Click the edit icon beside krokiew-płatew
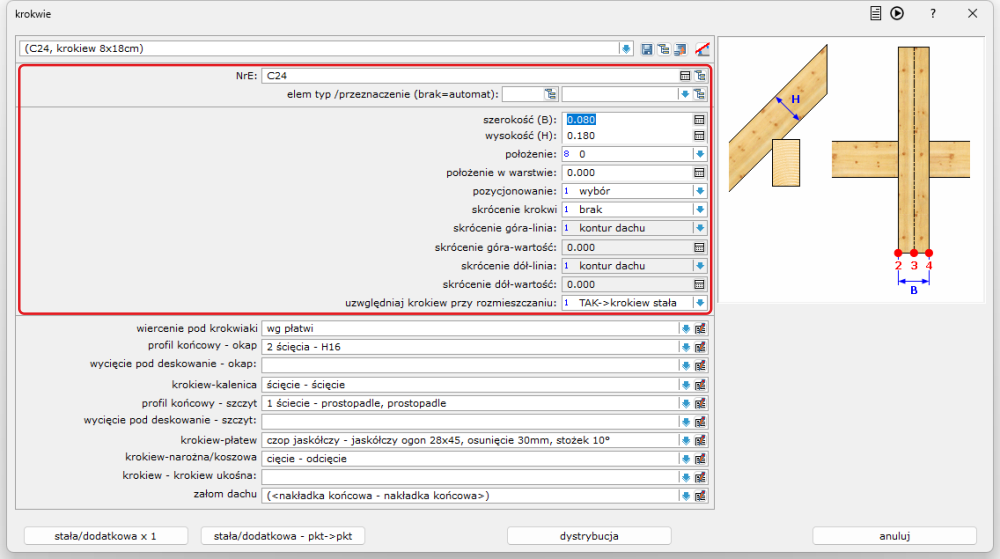The height and width of the screenshot is (559, 1000). tap(700, 440)
